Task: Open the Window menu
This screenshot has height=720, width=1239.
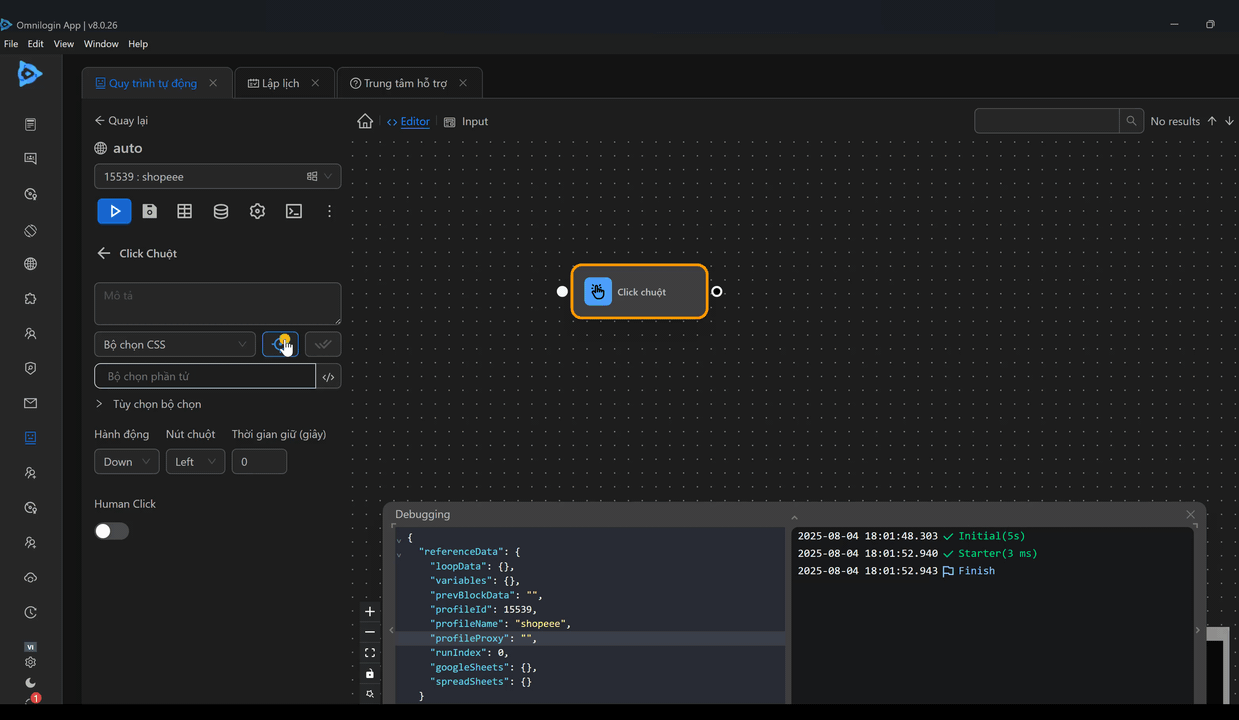Action: pos(101,44)
